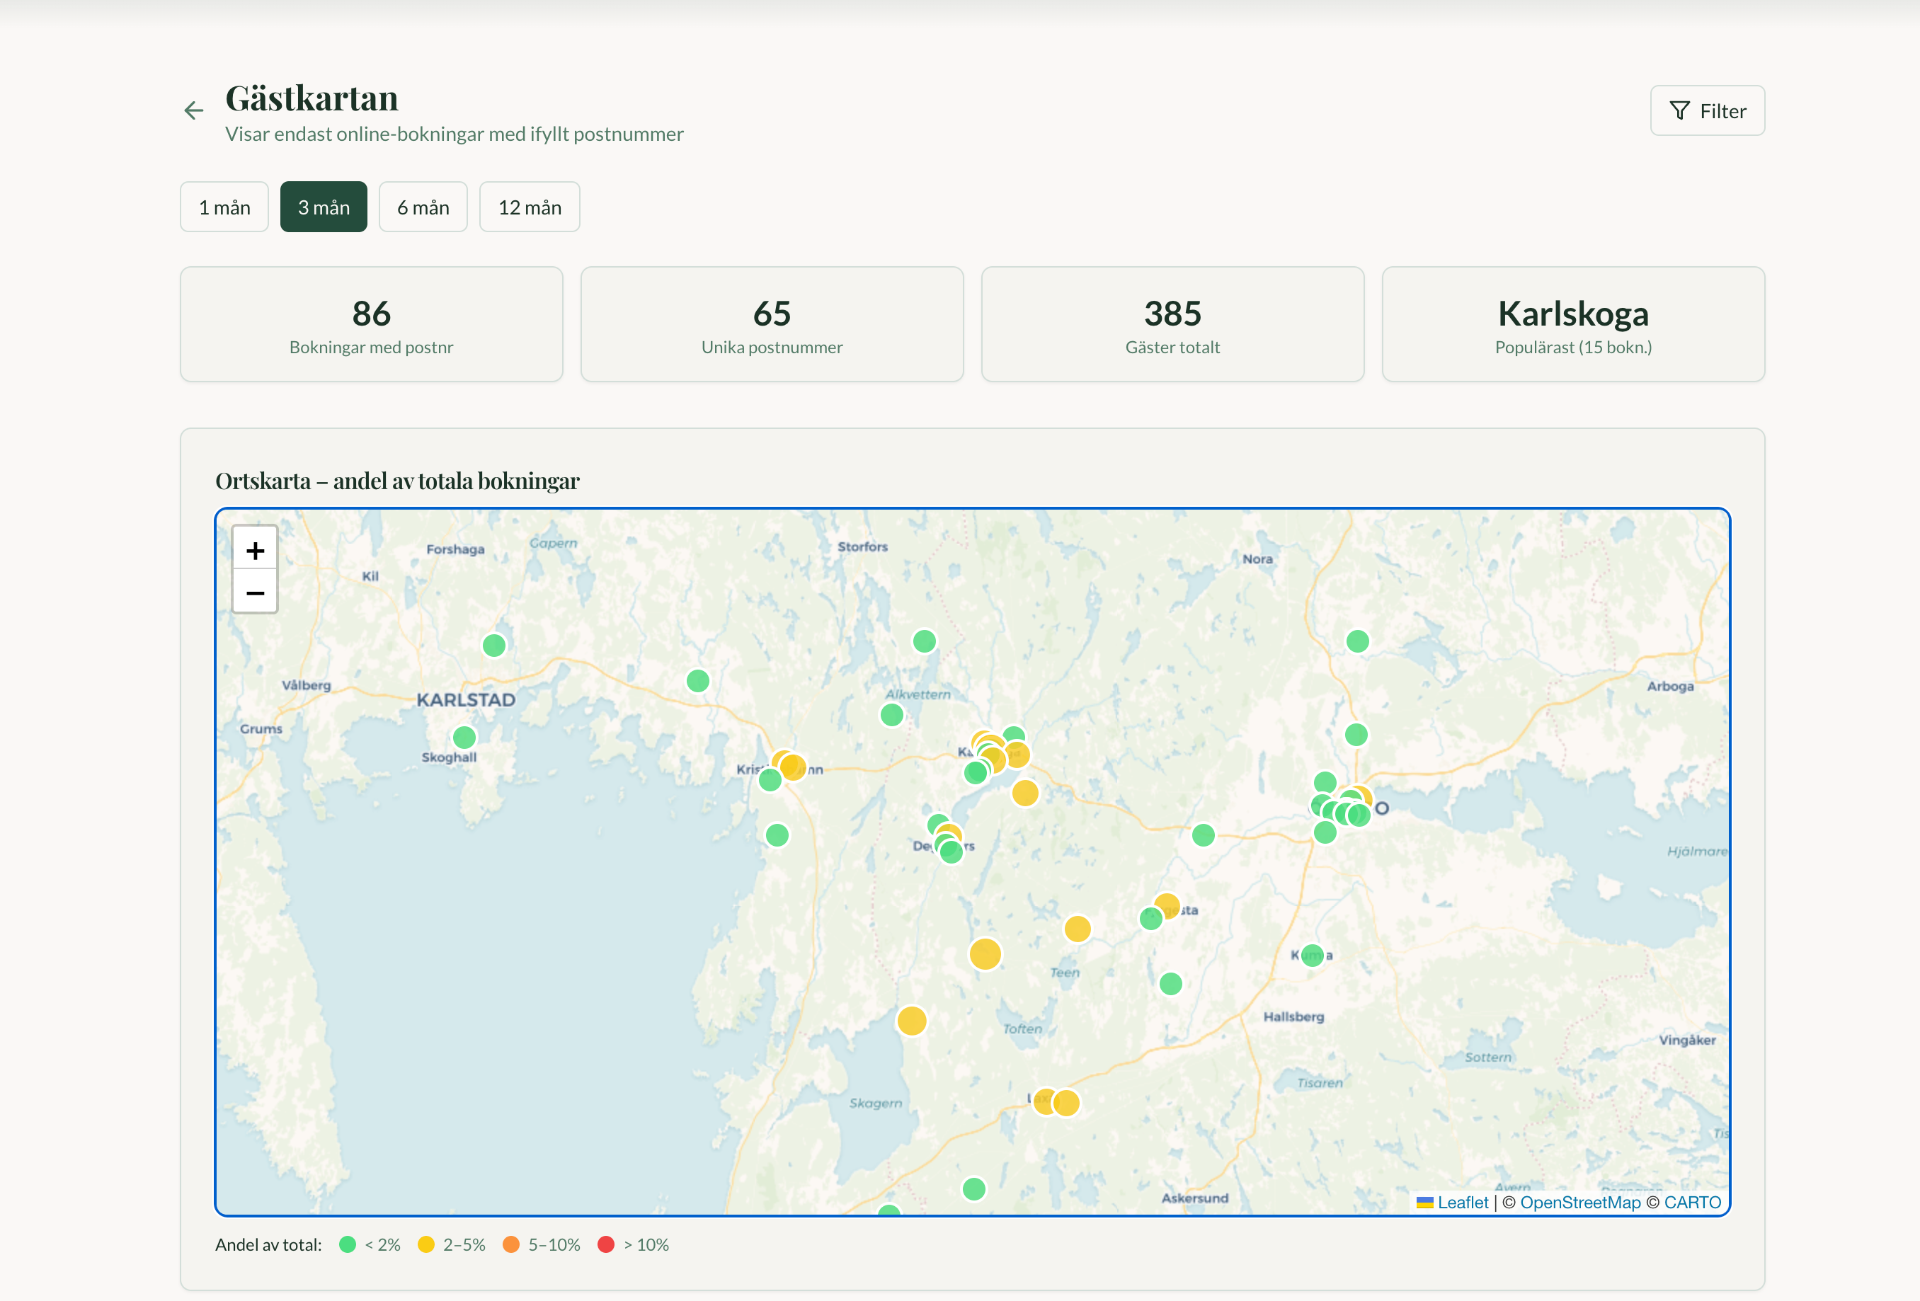This screenshot has width=1920, height=1301.
Task: Click the 385 Gäster totalt card
Action: [1173, 324]
